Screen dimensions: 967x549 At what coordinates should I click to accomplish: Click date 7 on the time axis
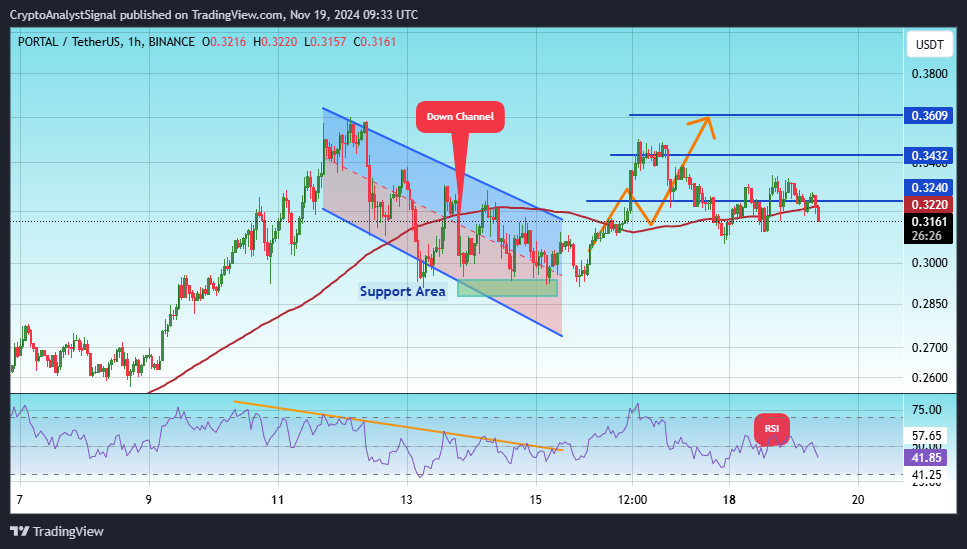click(20, 500)
